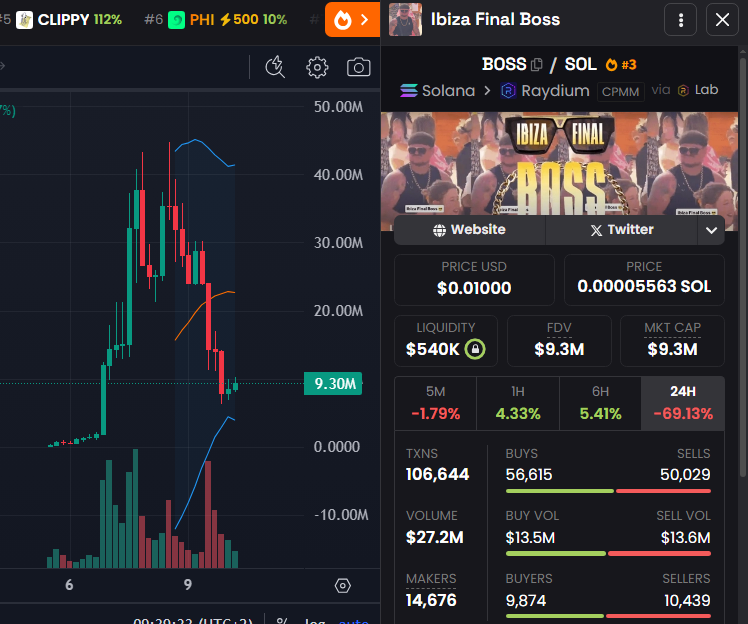Viewport: 748px width, 624px height.
Task: Click the date 6 on time axis
Action: click(x=69, y=584)
